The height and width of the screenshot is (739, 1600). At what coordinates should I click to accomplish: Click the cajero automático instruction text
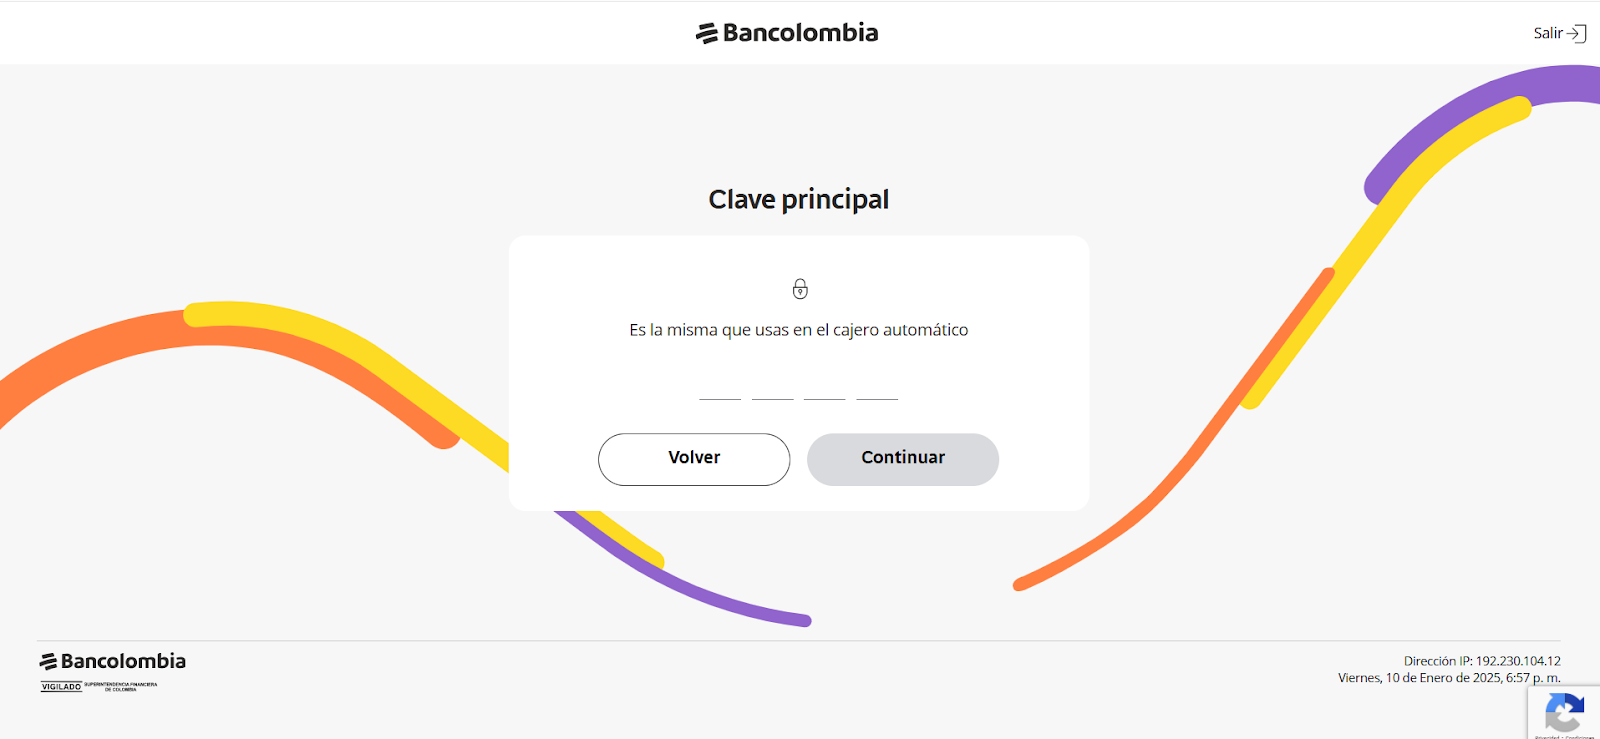pos(799,330)
